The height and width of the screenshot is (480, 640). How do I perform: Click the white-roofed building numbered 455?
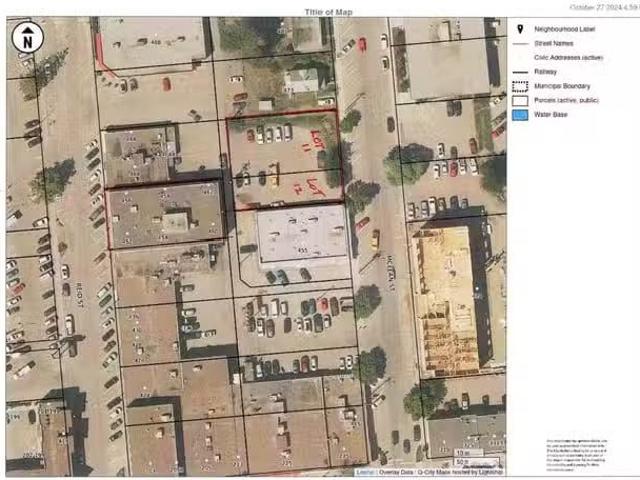[x=302, y=234]
